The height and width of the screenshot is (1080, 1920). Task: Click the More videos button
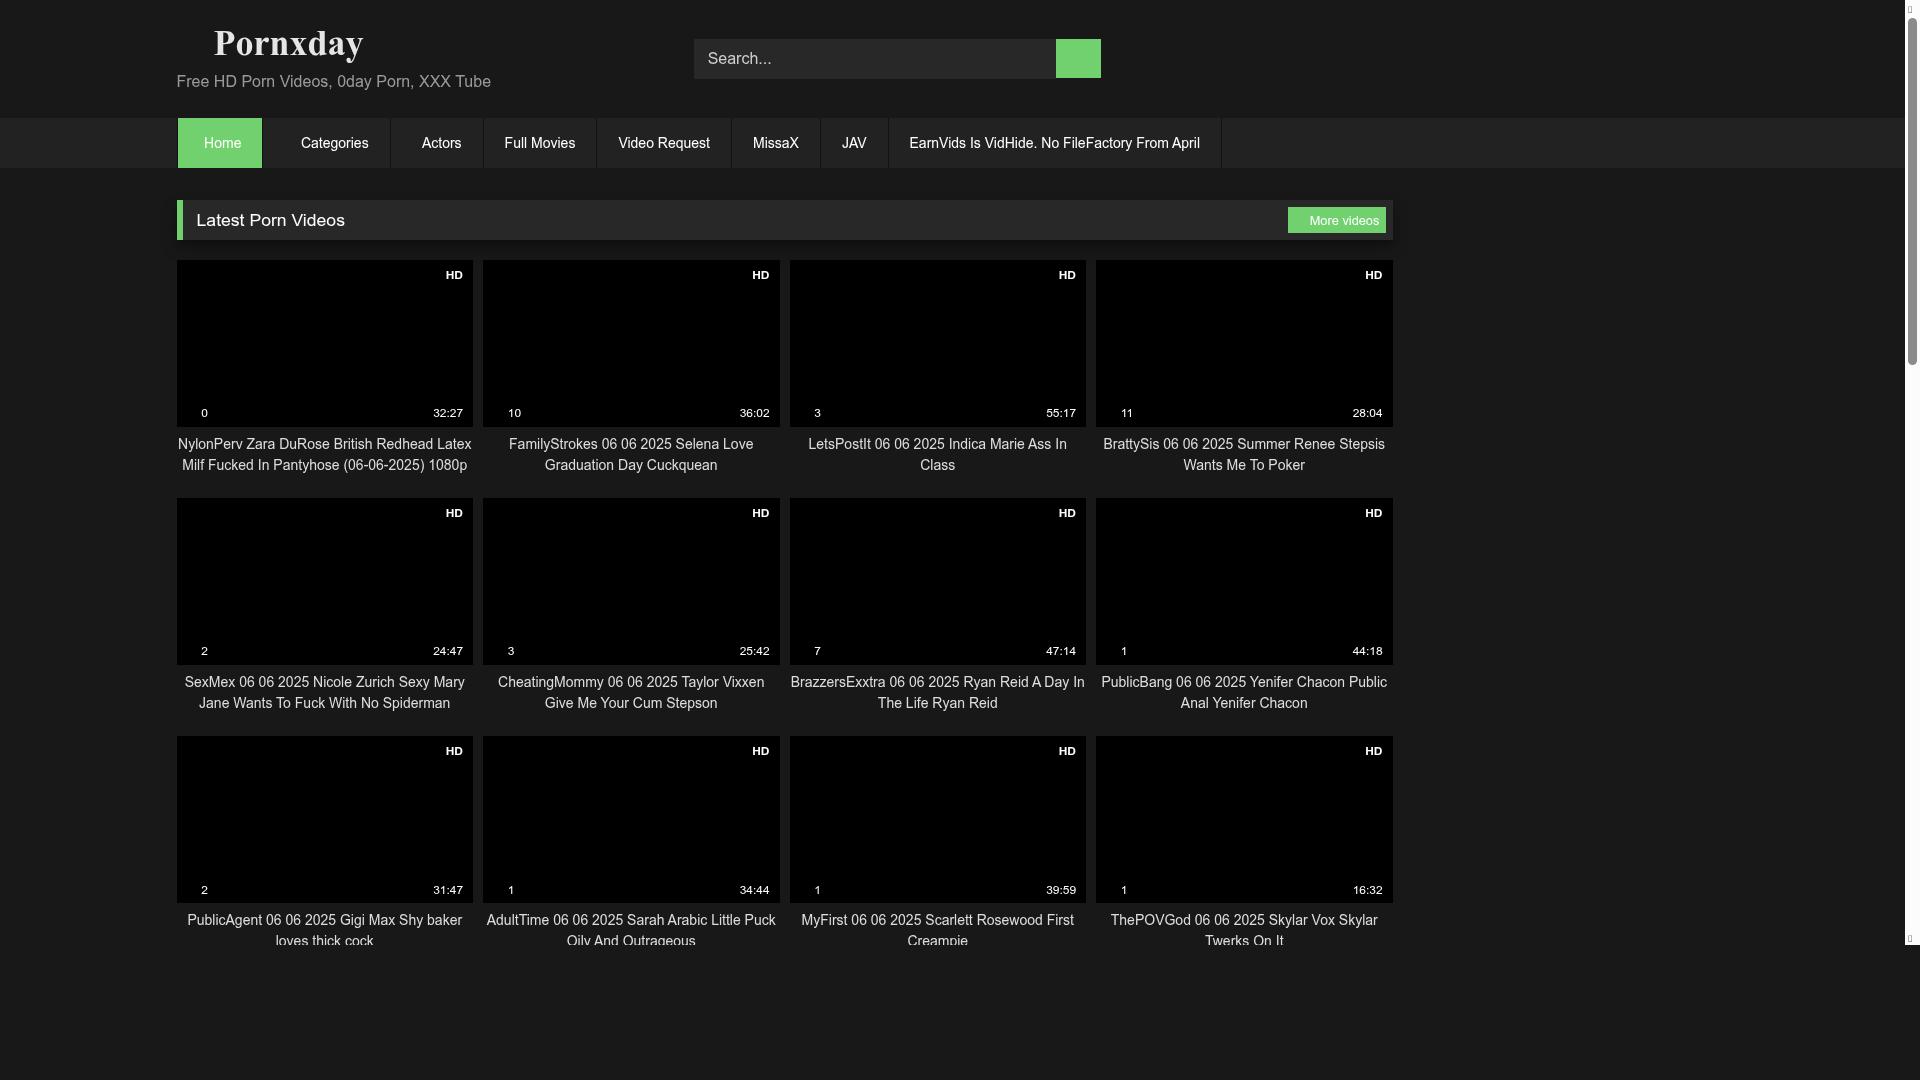click(1336, 220)
